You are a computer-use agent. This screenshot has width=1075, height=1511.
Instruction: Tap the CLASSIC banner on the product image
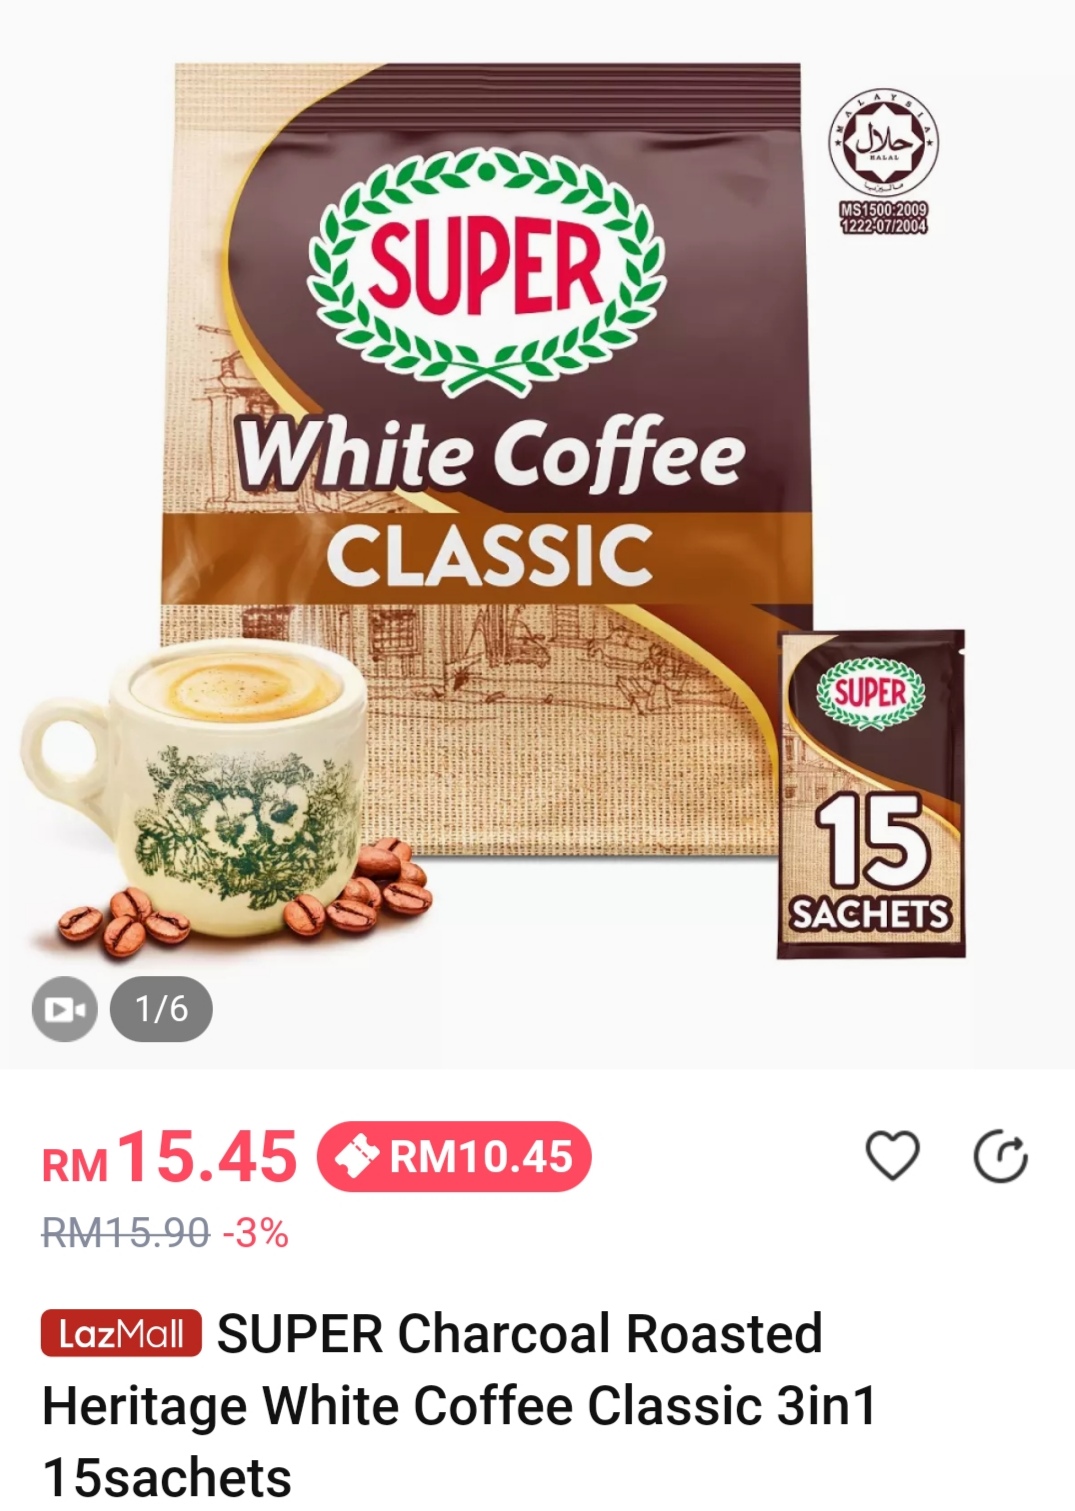(489, 556)
